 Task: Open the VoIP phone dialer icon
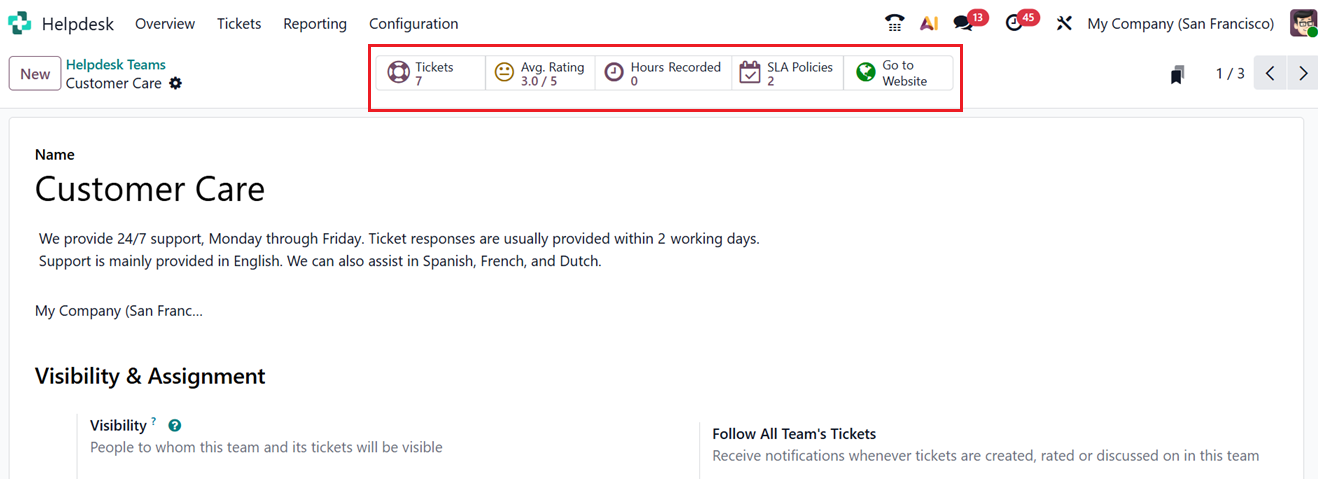(895, 23)
